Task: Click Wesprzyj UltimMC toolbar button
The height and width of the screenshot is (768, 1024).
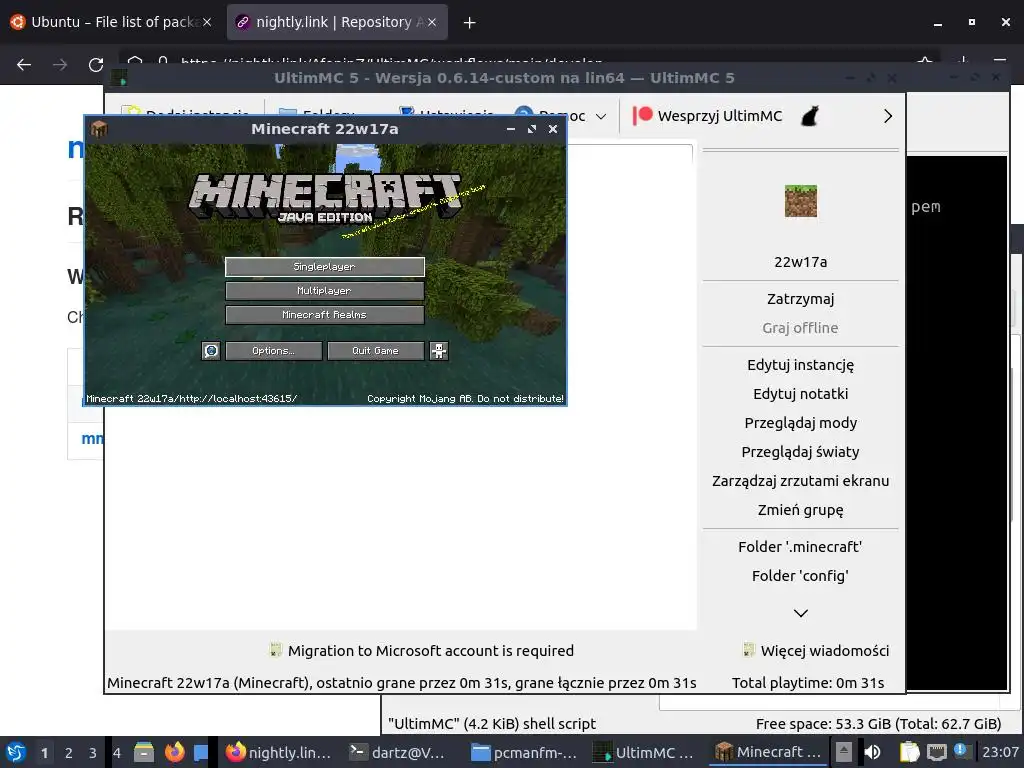Action: tap(707, 116)
